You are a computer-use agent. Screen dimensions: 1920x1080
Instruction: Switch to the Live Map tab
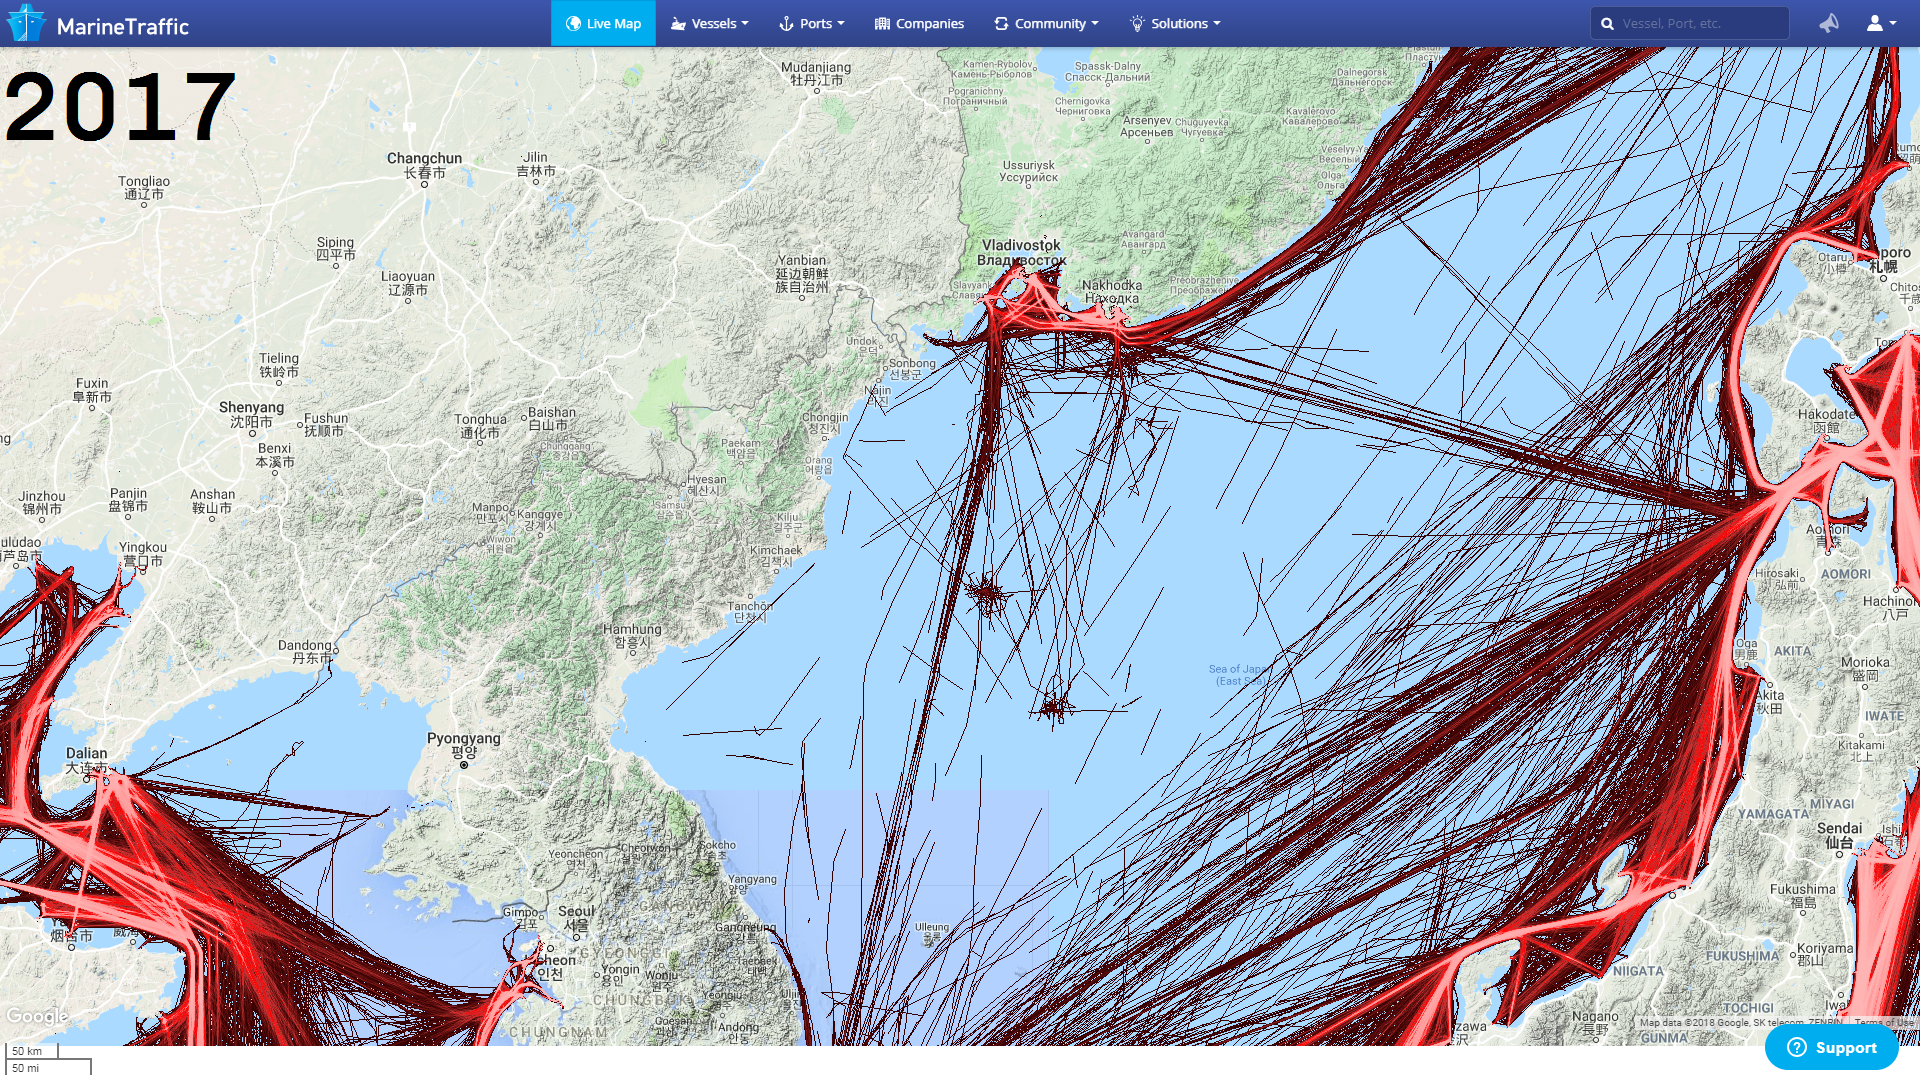click(603, 23)
